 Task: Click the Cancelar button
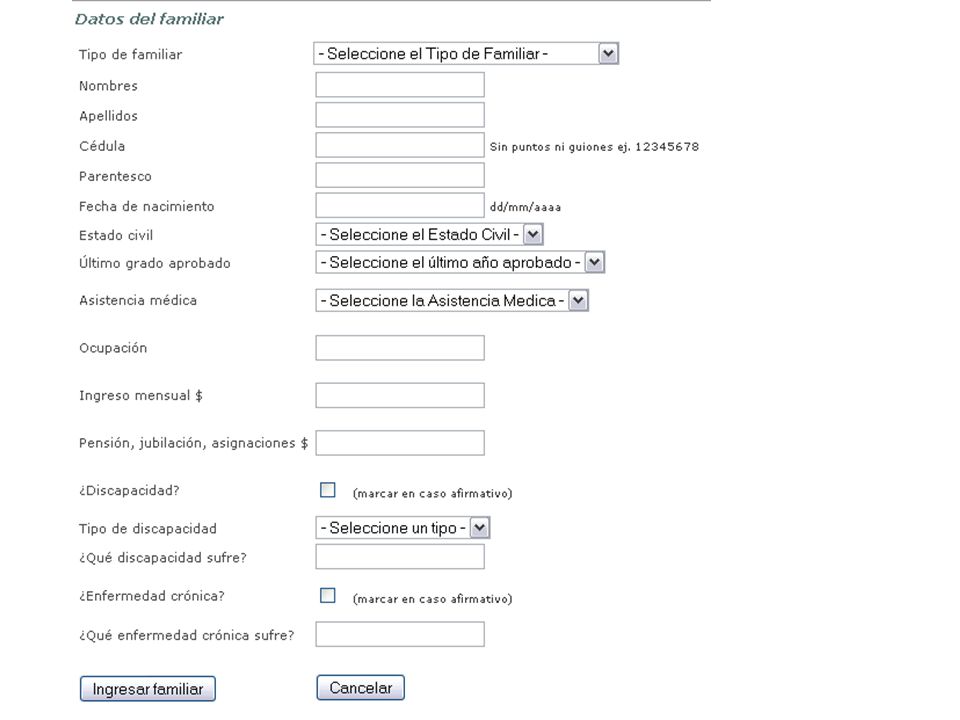(361, 688)
